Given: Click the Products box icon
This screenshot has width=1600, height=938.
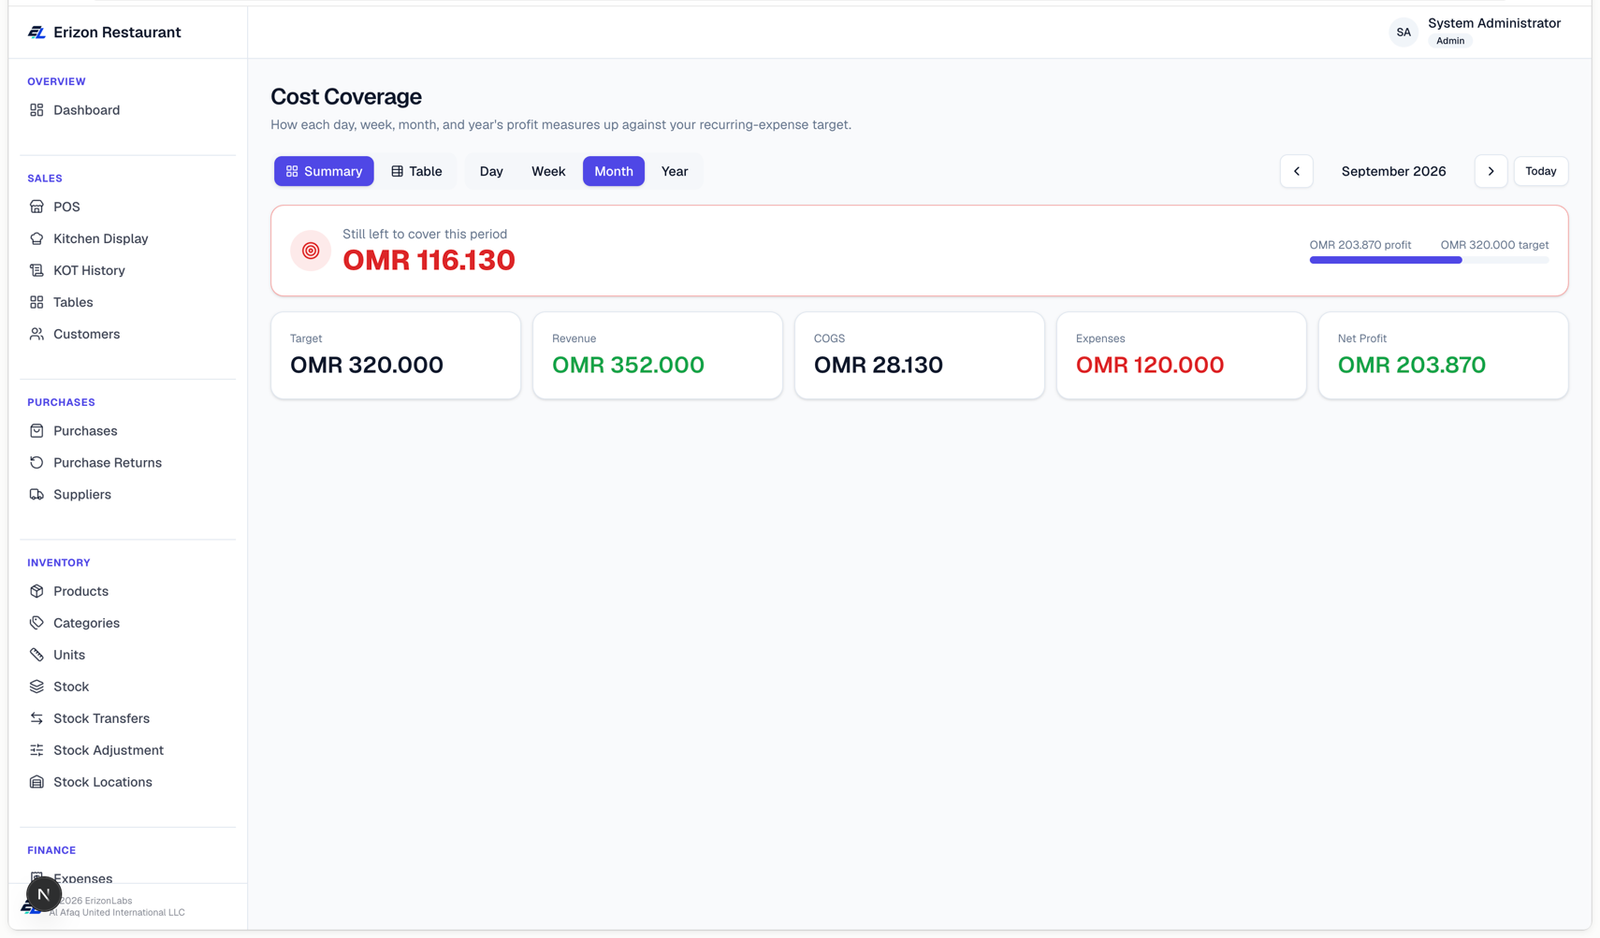Looking at the screenshot, I should 37,591.
